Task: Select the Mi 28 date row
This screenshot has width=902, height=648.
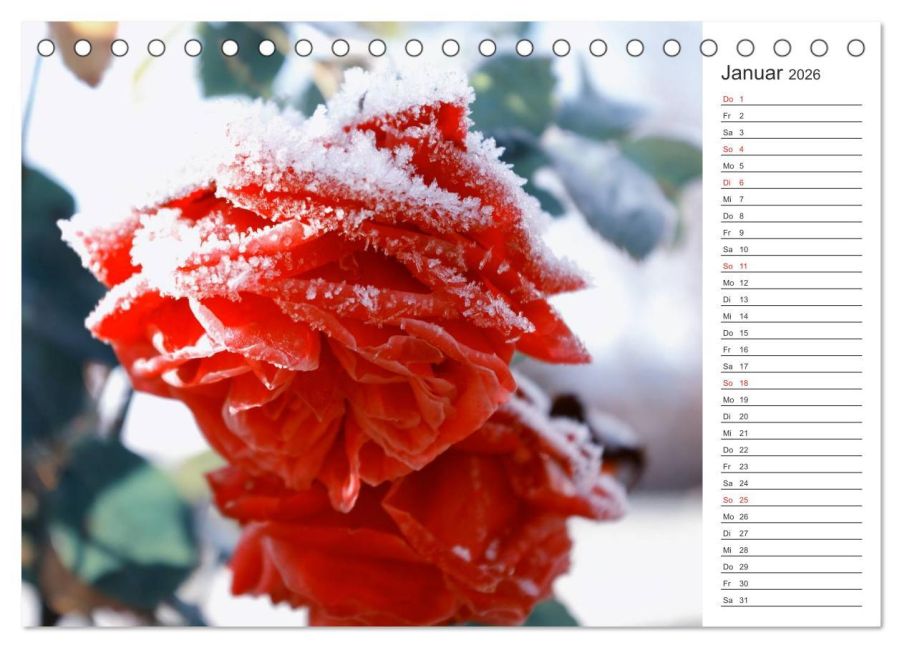Action: (792, 550)
